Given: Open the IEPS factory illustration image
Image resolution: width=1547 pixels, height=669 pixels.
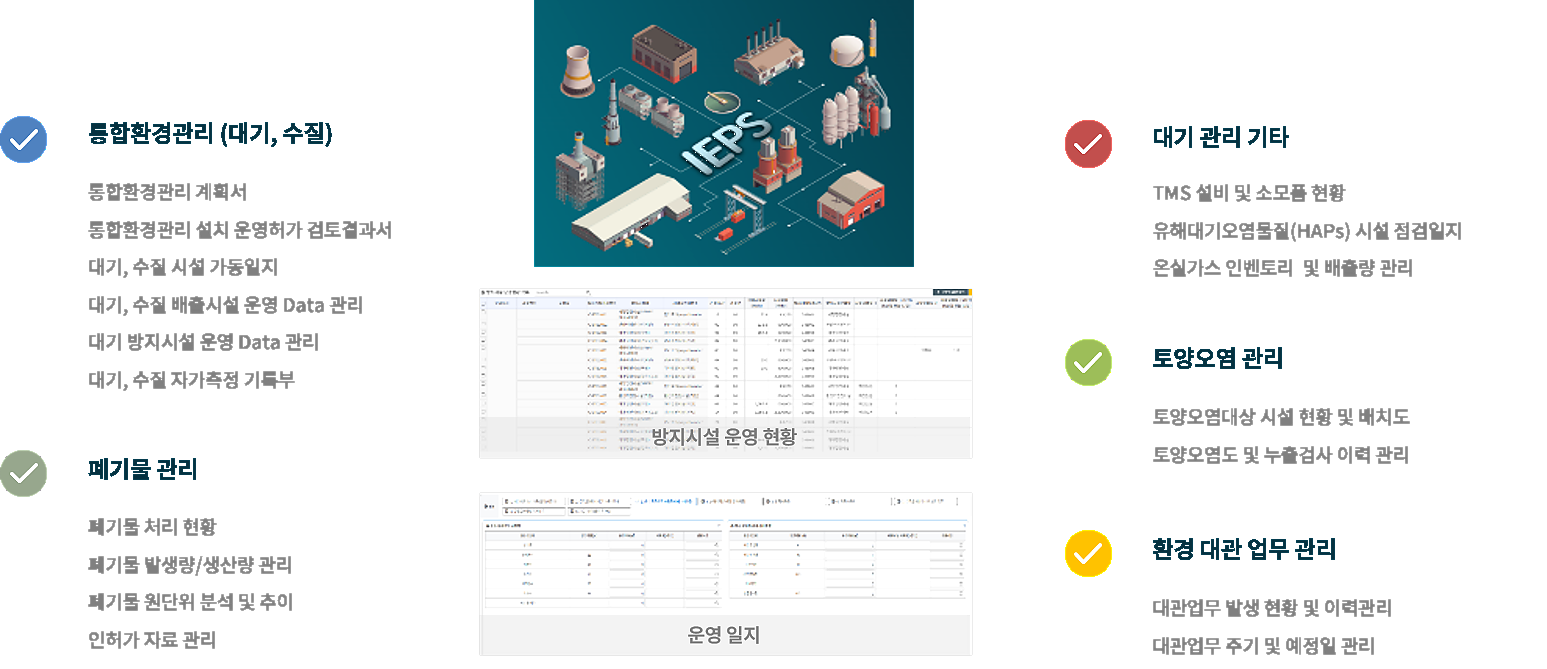Looking at the screenshot, I should (723, 133).
